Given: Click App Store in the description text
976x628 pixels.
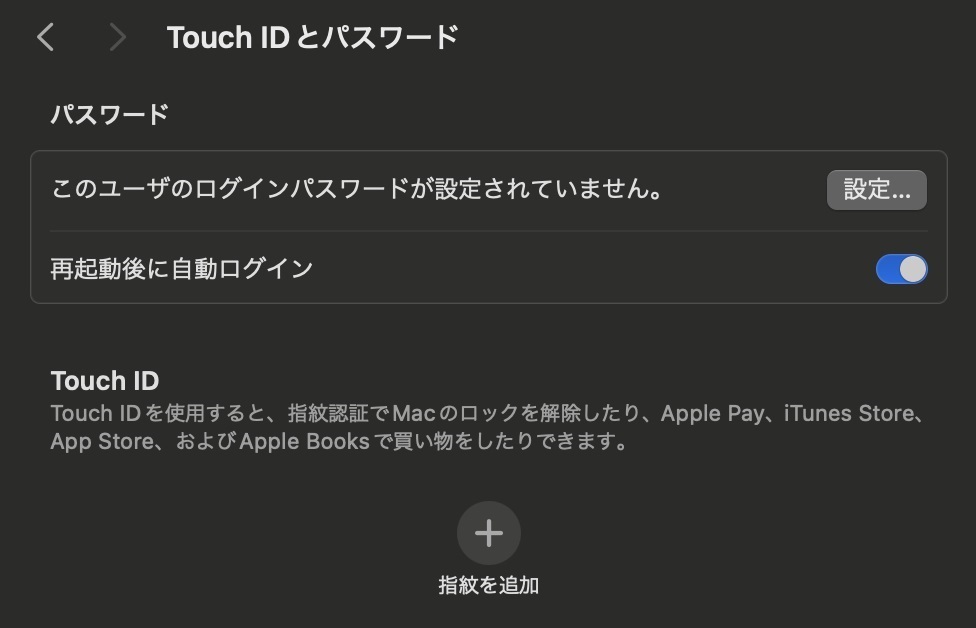Looking at the screenshot, I should pos(102,442).
